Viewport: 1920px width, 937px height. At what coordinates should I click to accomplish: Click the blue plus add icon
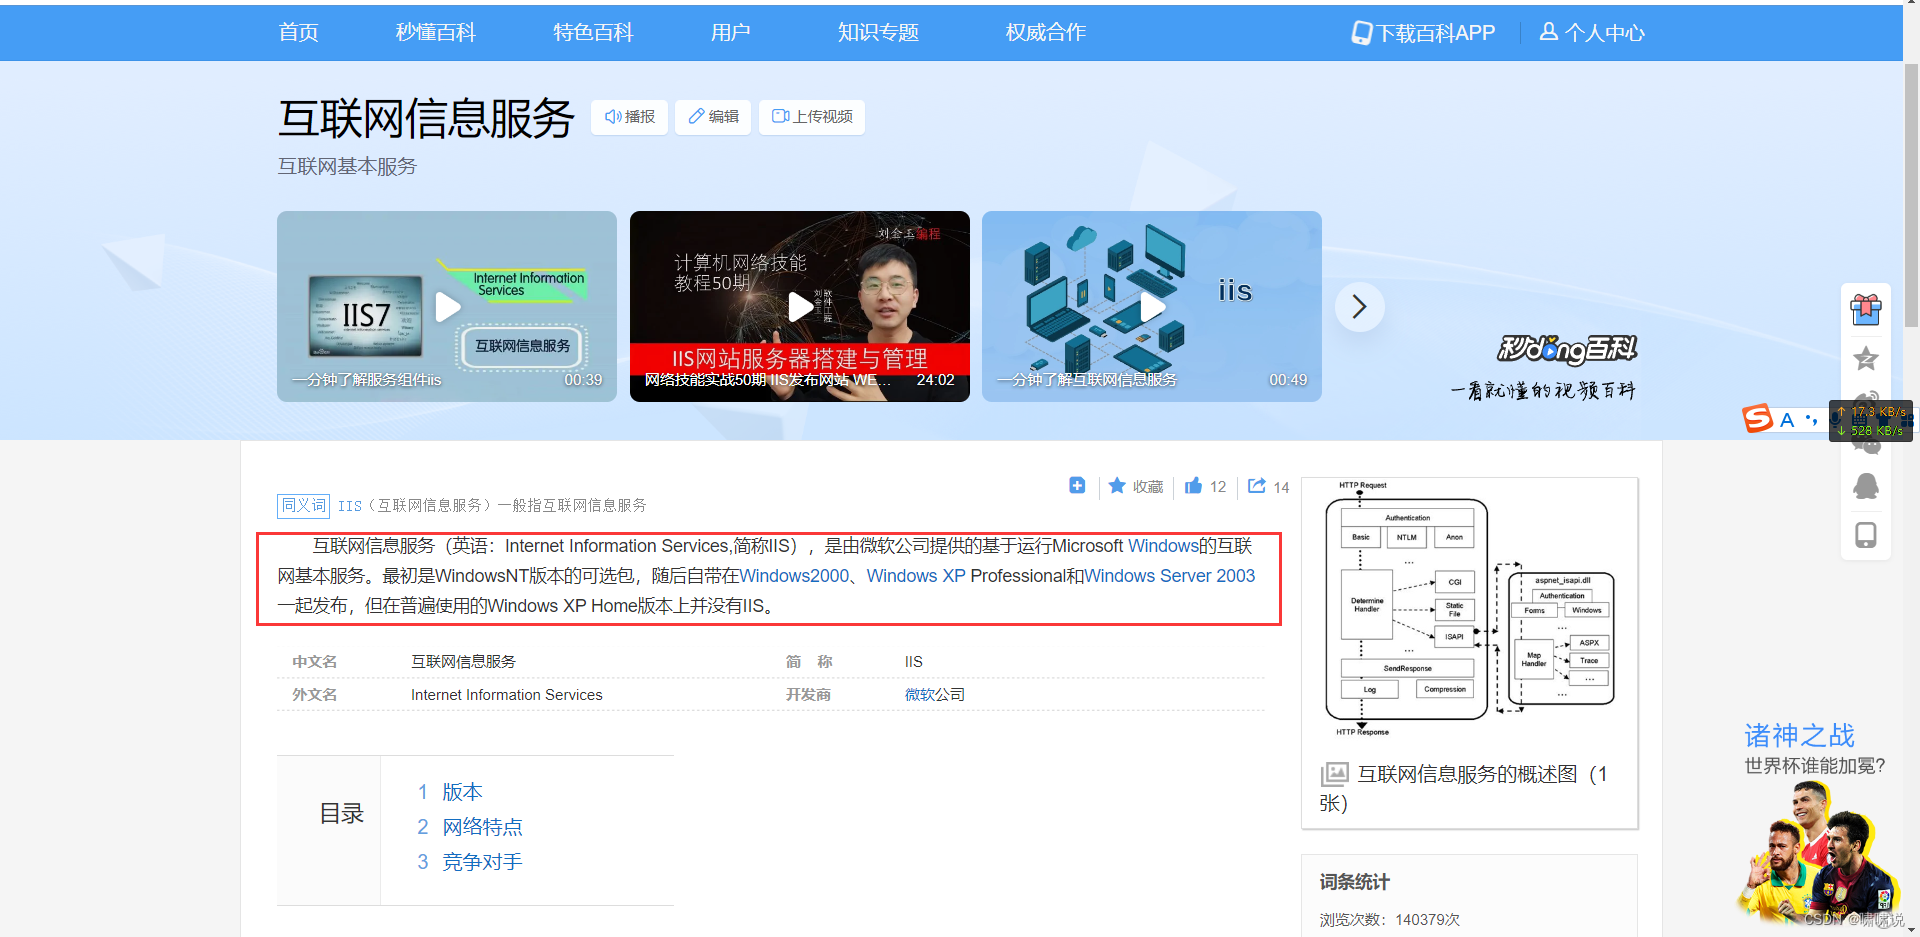click(x=1077, y=485)
